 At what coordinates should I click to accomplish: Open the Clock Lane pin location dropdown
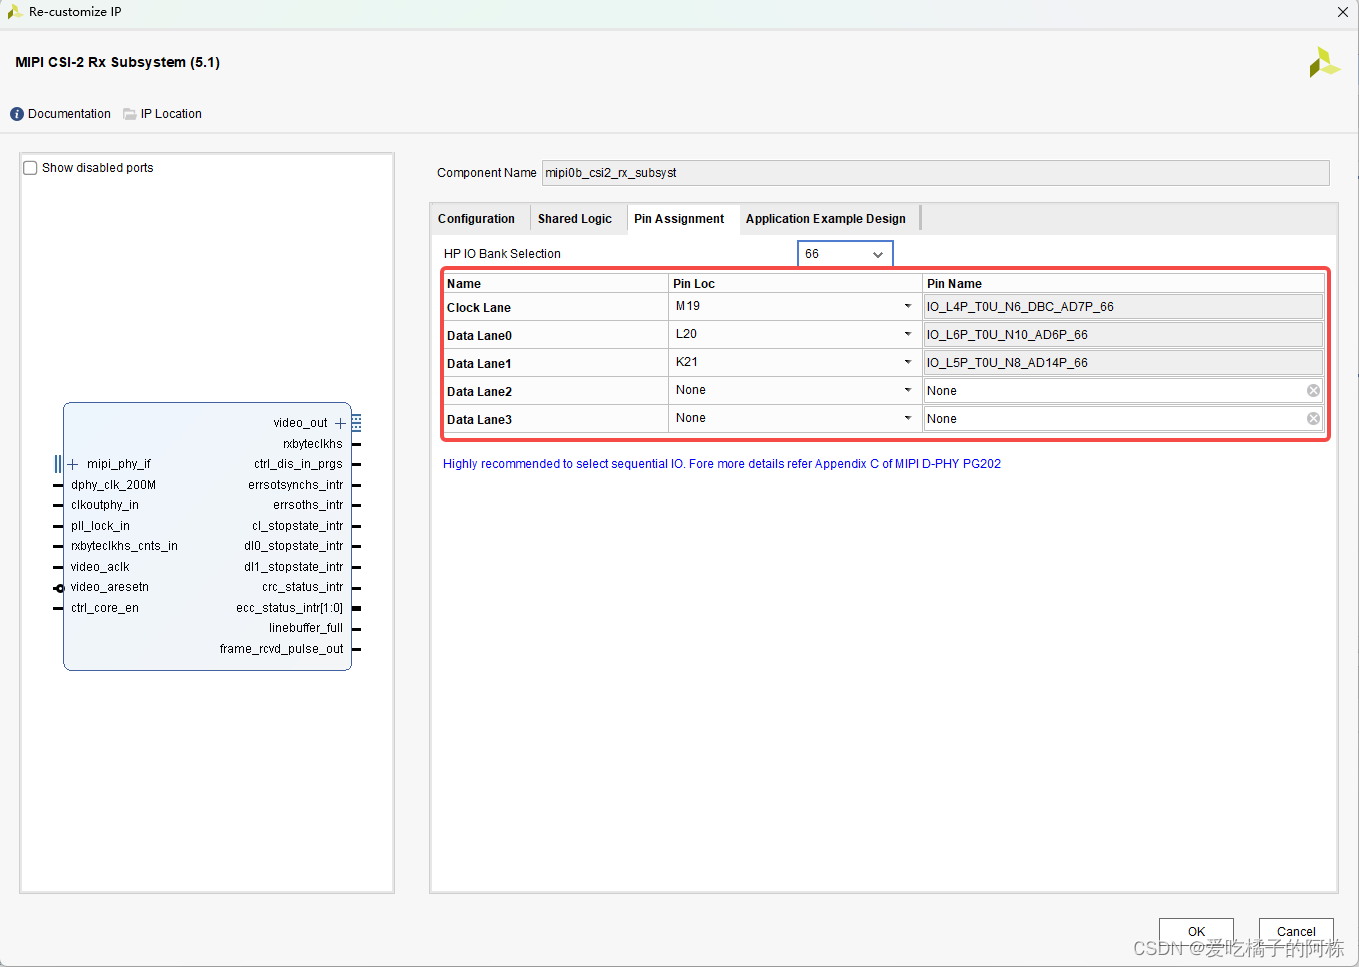point(907,306)
